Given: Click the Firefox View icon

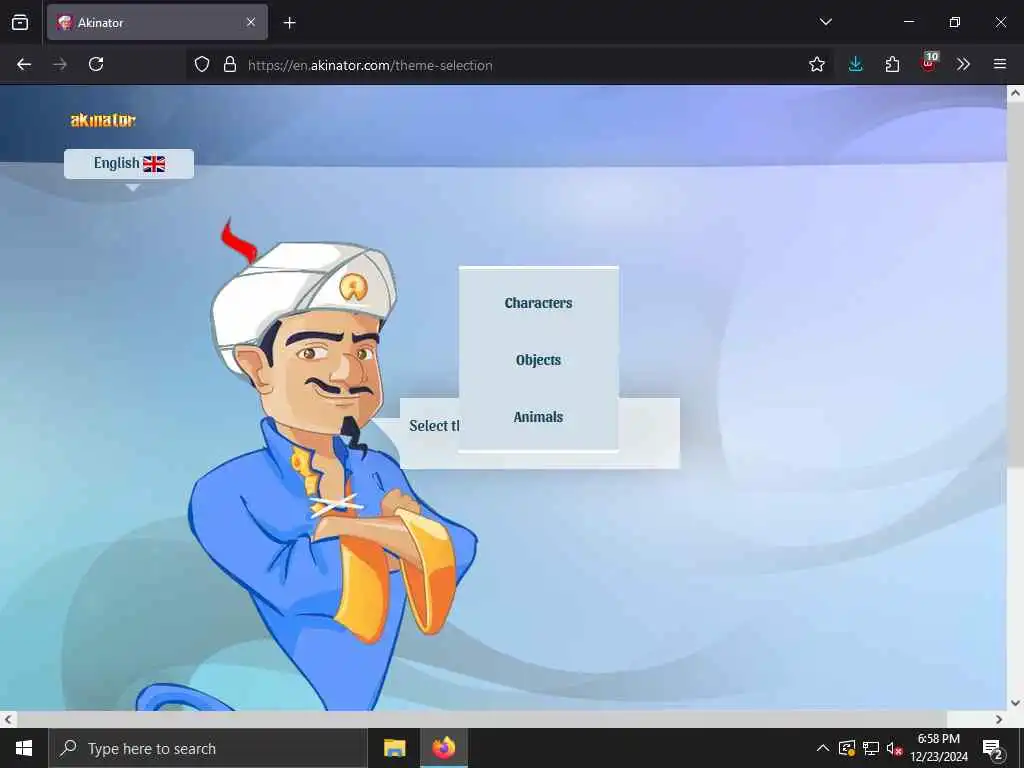Looking at the screenshot, I should [x=20, y=23].
